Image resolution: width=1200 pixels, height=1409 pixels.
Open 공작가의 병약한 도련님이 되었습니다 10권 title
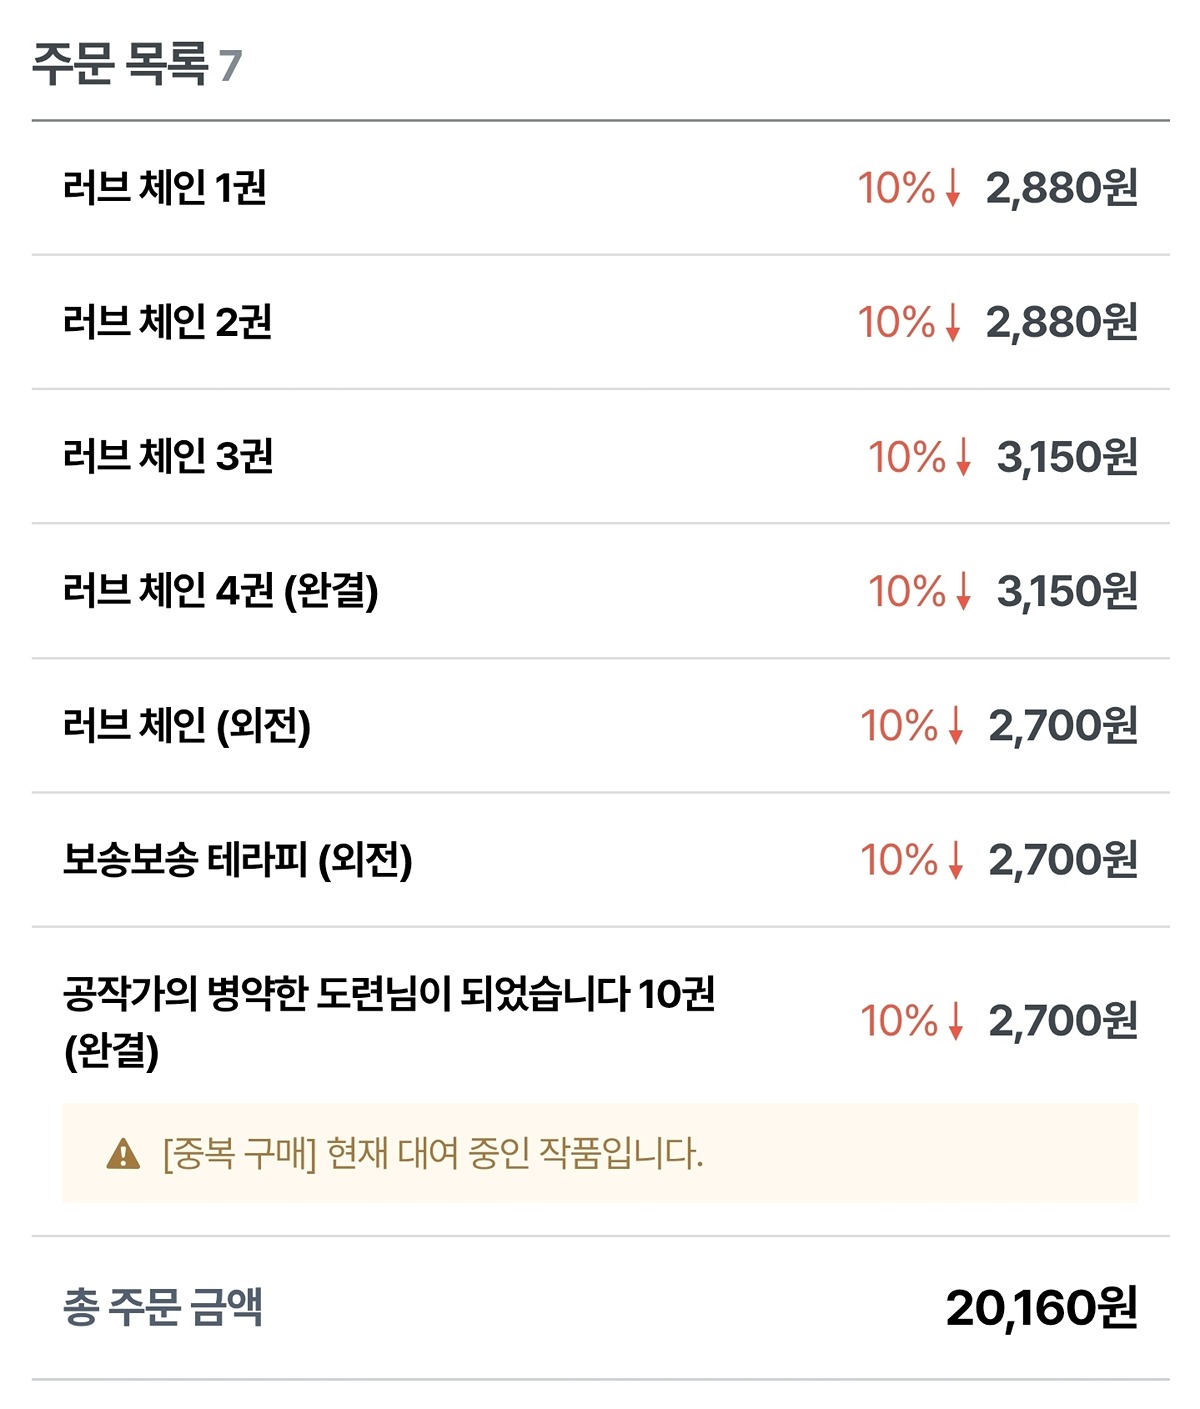tap(389, 995)
